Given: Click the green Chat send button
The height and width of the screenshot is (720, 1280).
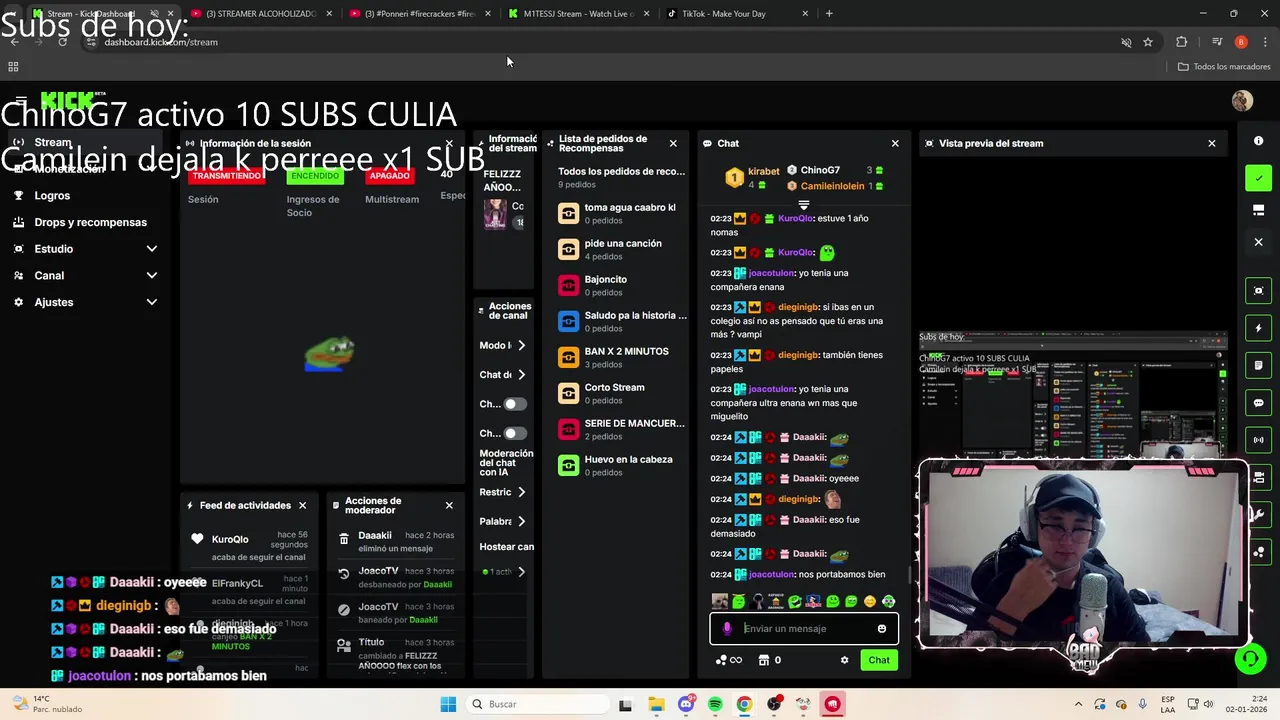Looking at the screenshot, I should [x=879, y=660].
